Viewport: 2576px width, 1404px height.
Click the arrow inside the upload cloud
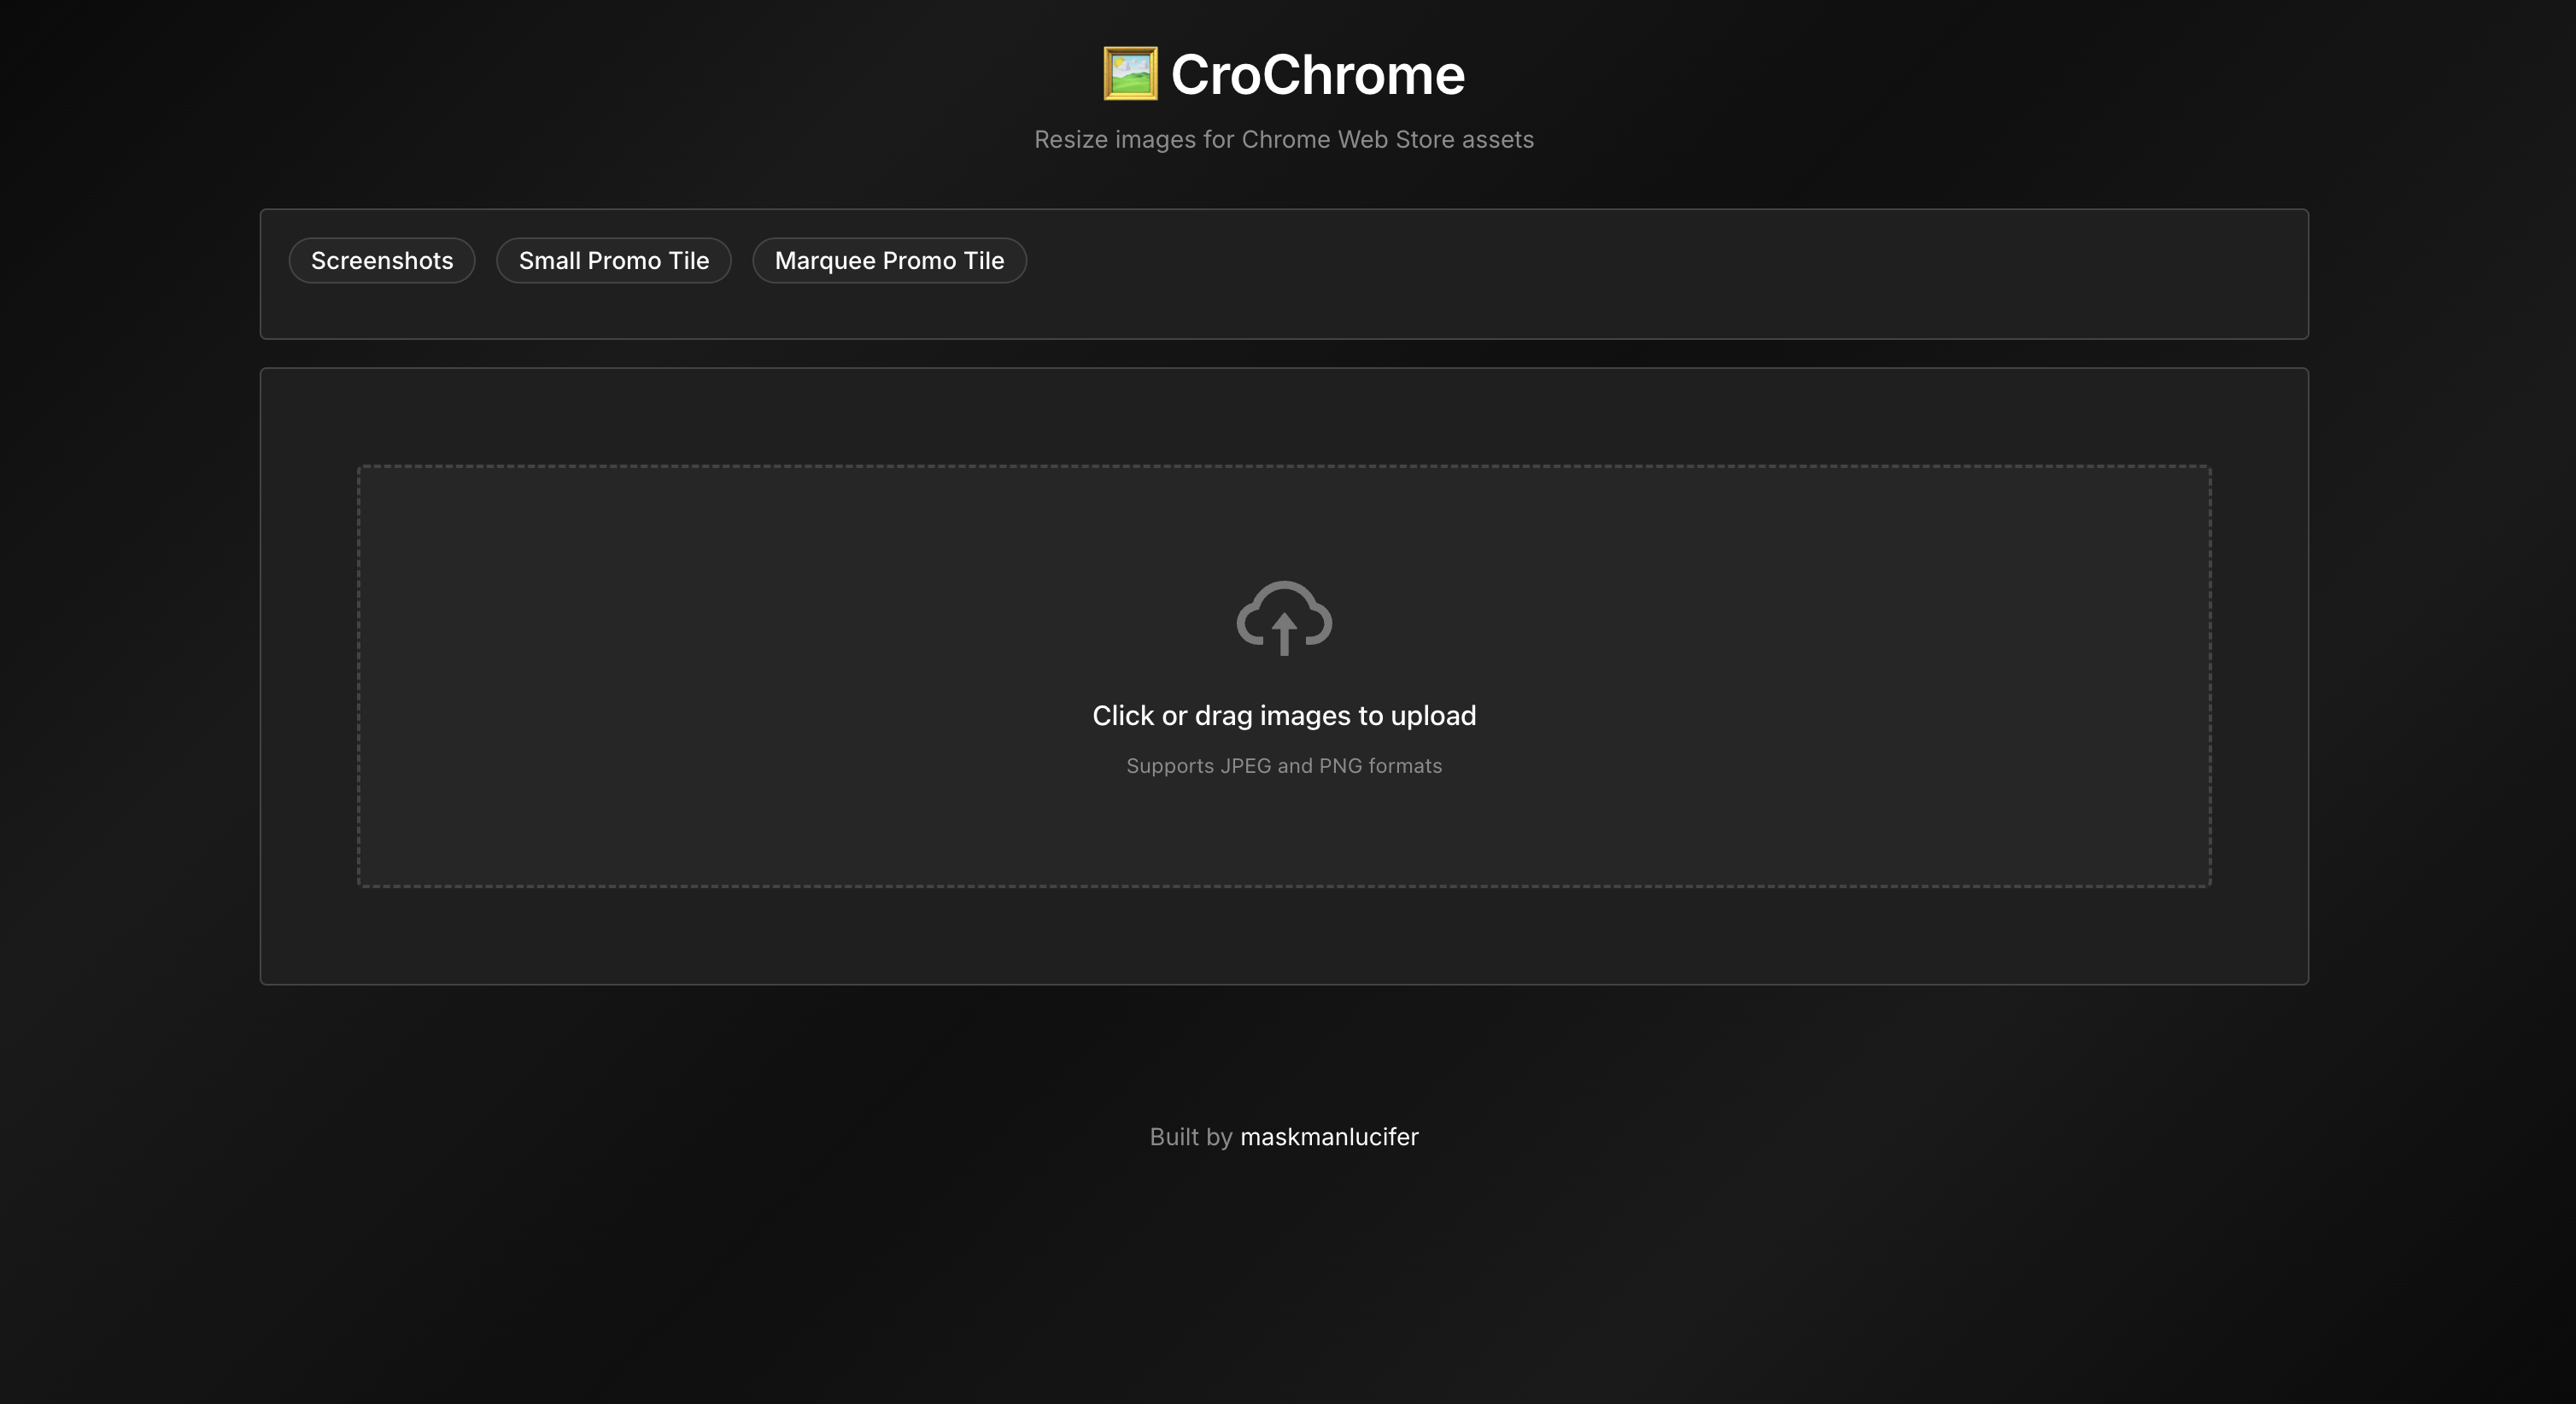tap(1285, 635)
